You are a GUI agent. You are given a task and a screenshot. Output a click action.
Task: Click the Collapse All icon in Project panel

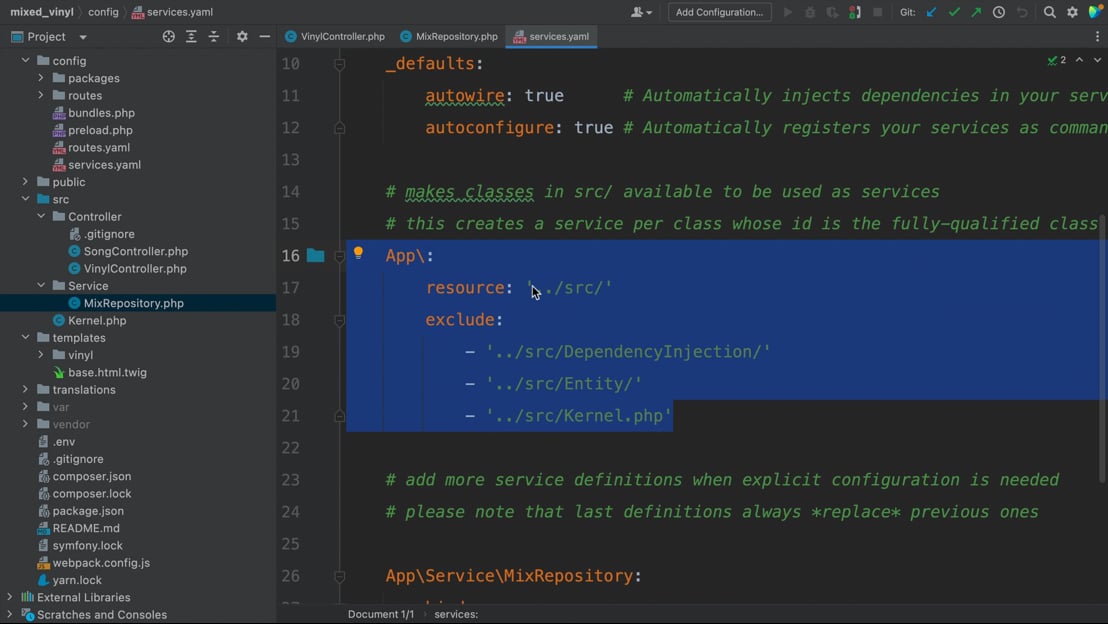214,37
